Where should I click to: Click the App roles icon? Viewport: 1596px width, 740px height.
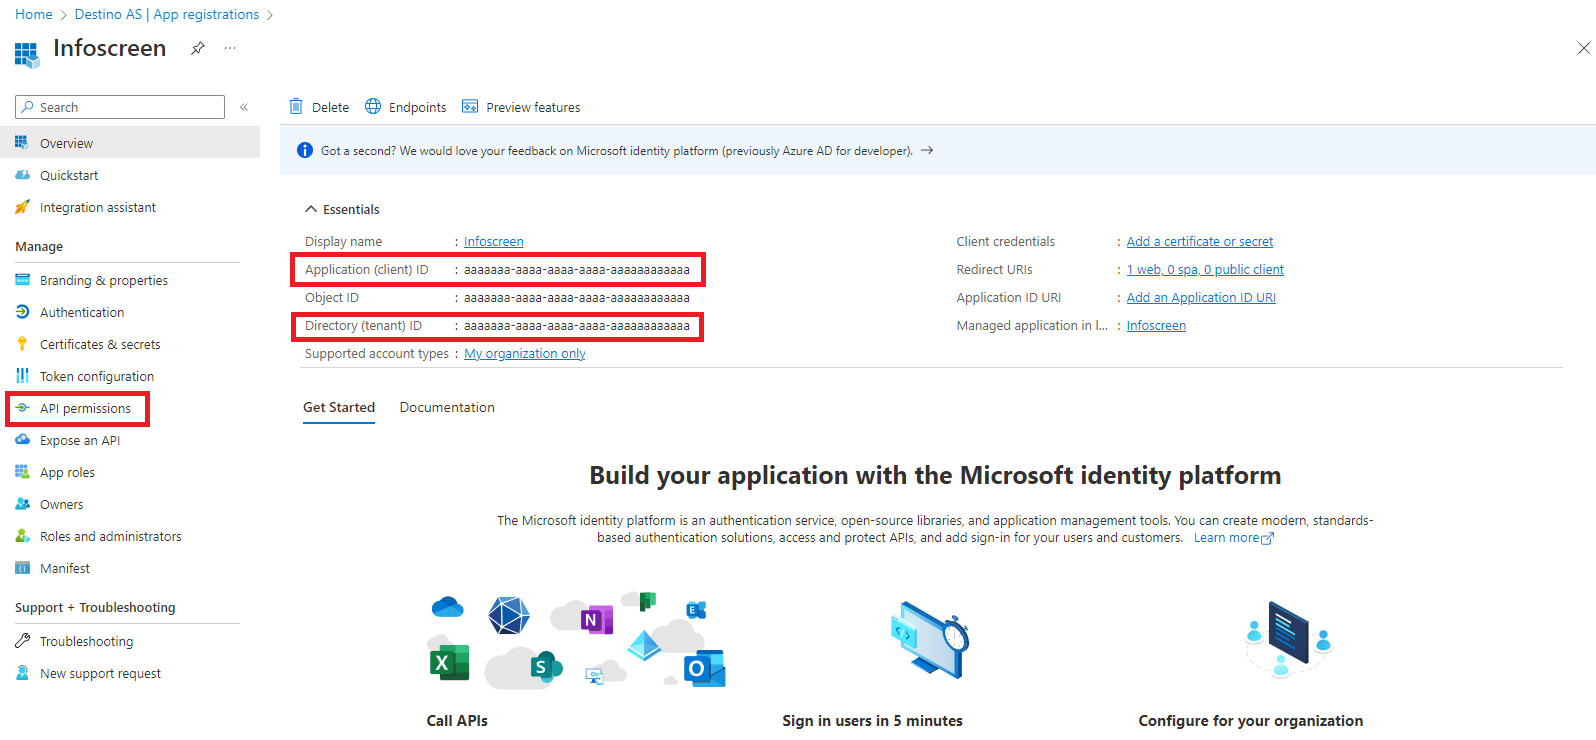click(x=22, y=472)
